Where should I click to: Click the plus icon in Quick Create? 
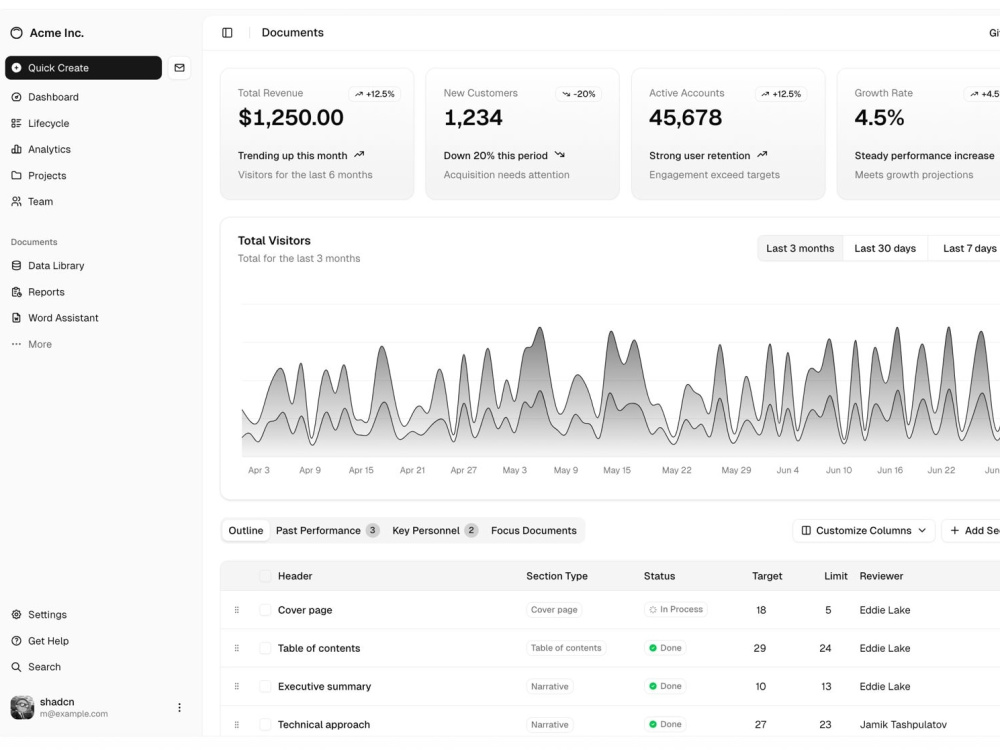[x=17, y=68]
